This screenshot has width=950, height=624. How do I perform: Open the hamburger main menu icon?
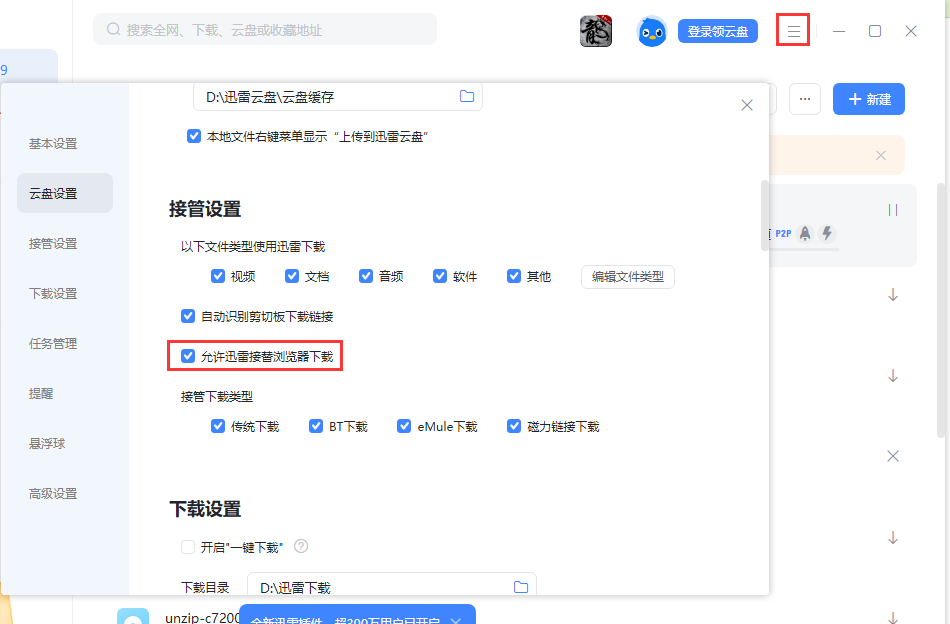click(793, 31)
